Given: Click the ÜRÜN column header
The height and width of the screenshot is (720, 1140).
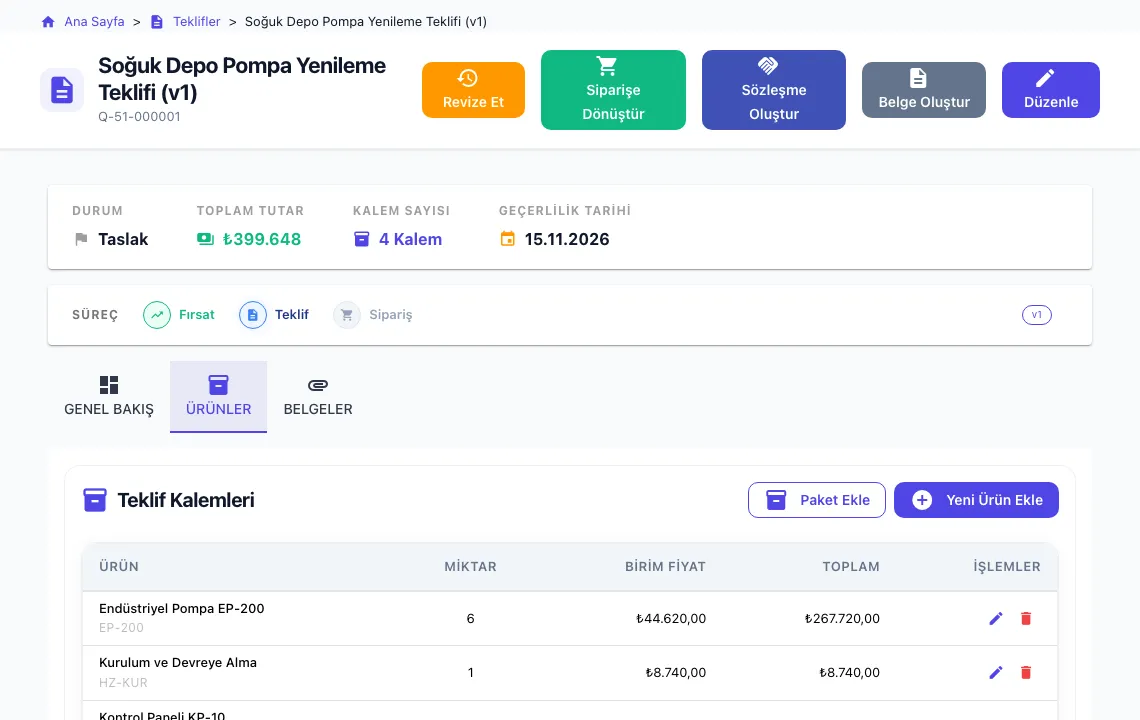Looking at the screenshot, I should click(x=119, y=567).
